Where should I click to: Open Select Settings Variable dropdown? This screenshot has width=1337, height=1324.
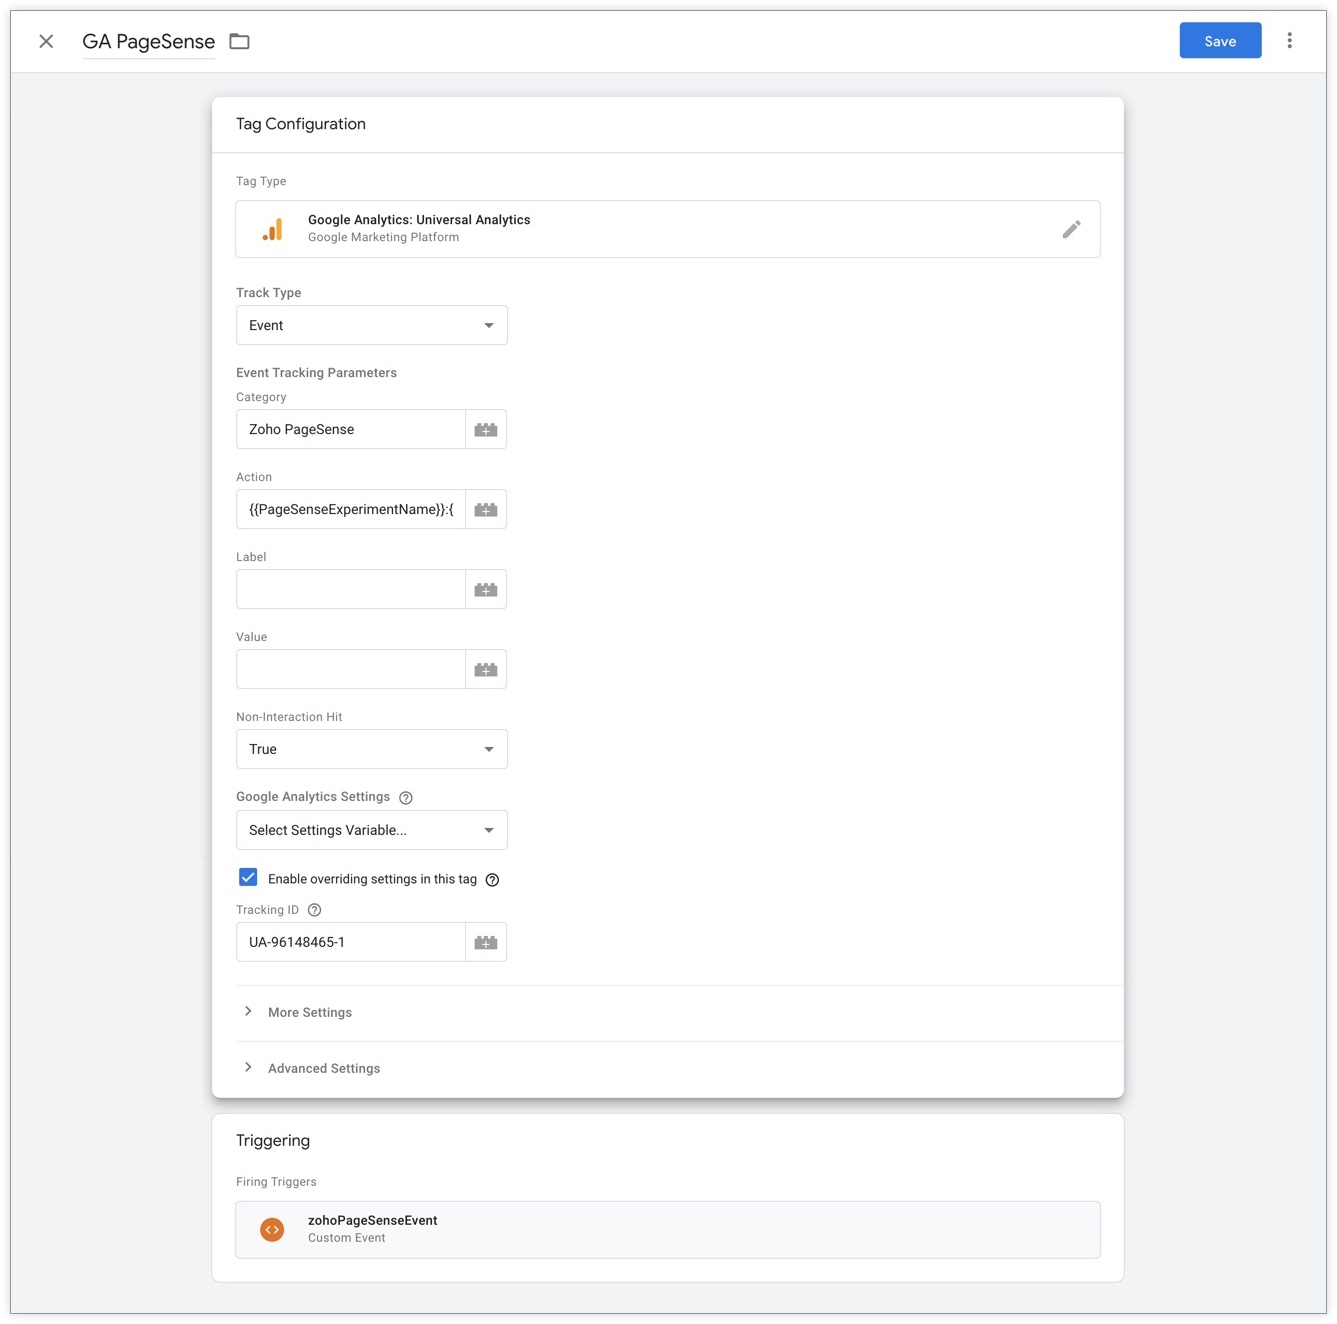coord(371,831)
